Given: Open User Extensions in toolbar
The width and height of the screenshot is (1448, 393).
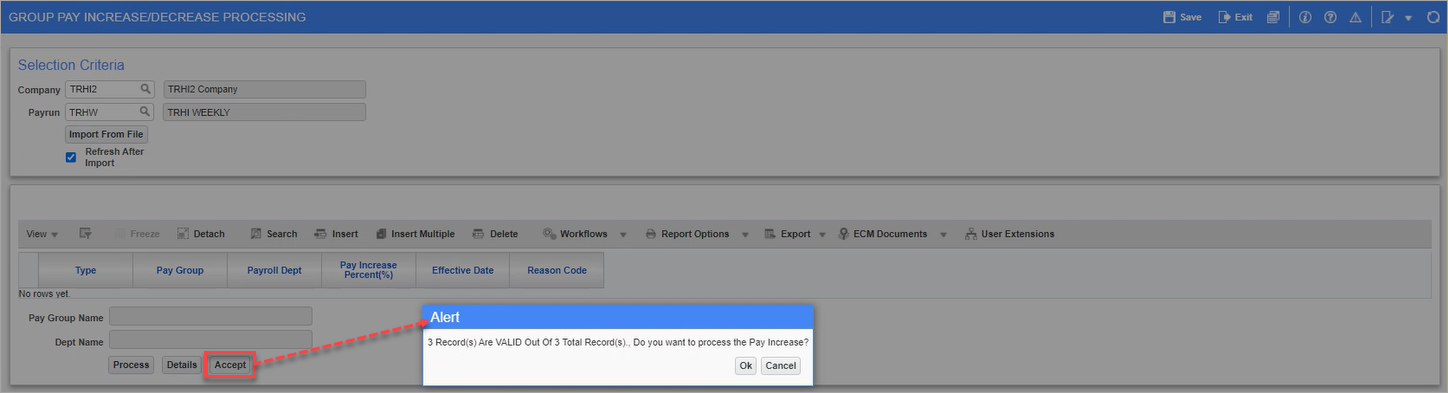Looking at the screenshot, I should tap(1009, 234).
